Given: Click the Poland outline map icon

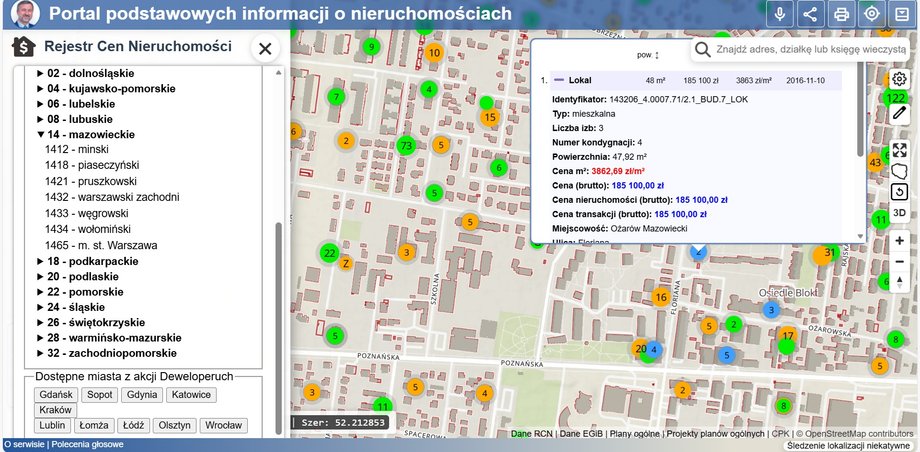Looking at the screenshot, I should pos(899,171).
